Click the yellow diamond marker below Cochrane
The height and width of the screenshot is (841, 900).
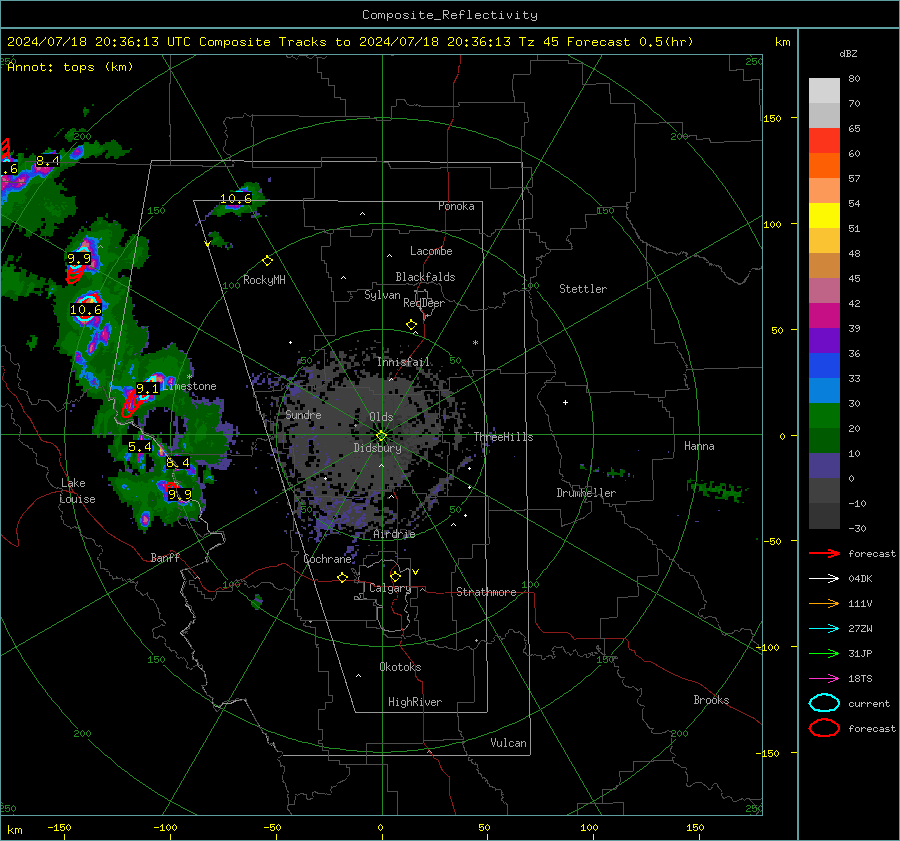click(342, 578)
